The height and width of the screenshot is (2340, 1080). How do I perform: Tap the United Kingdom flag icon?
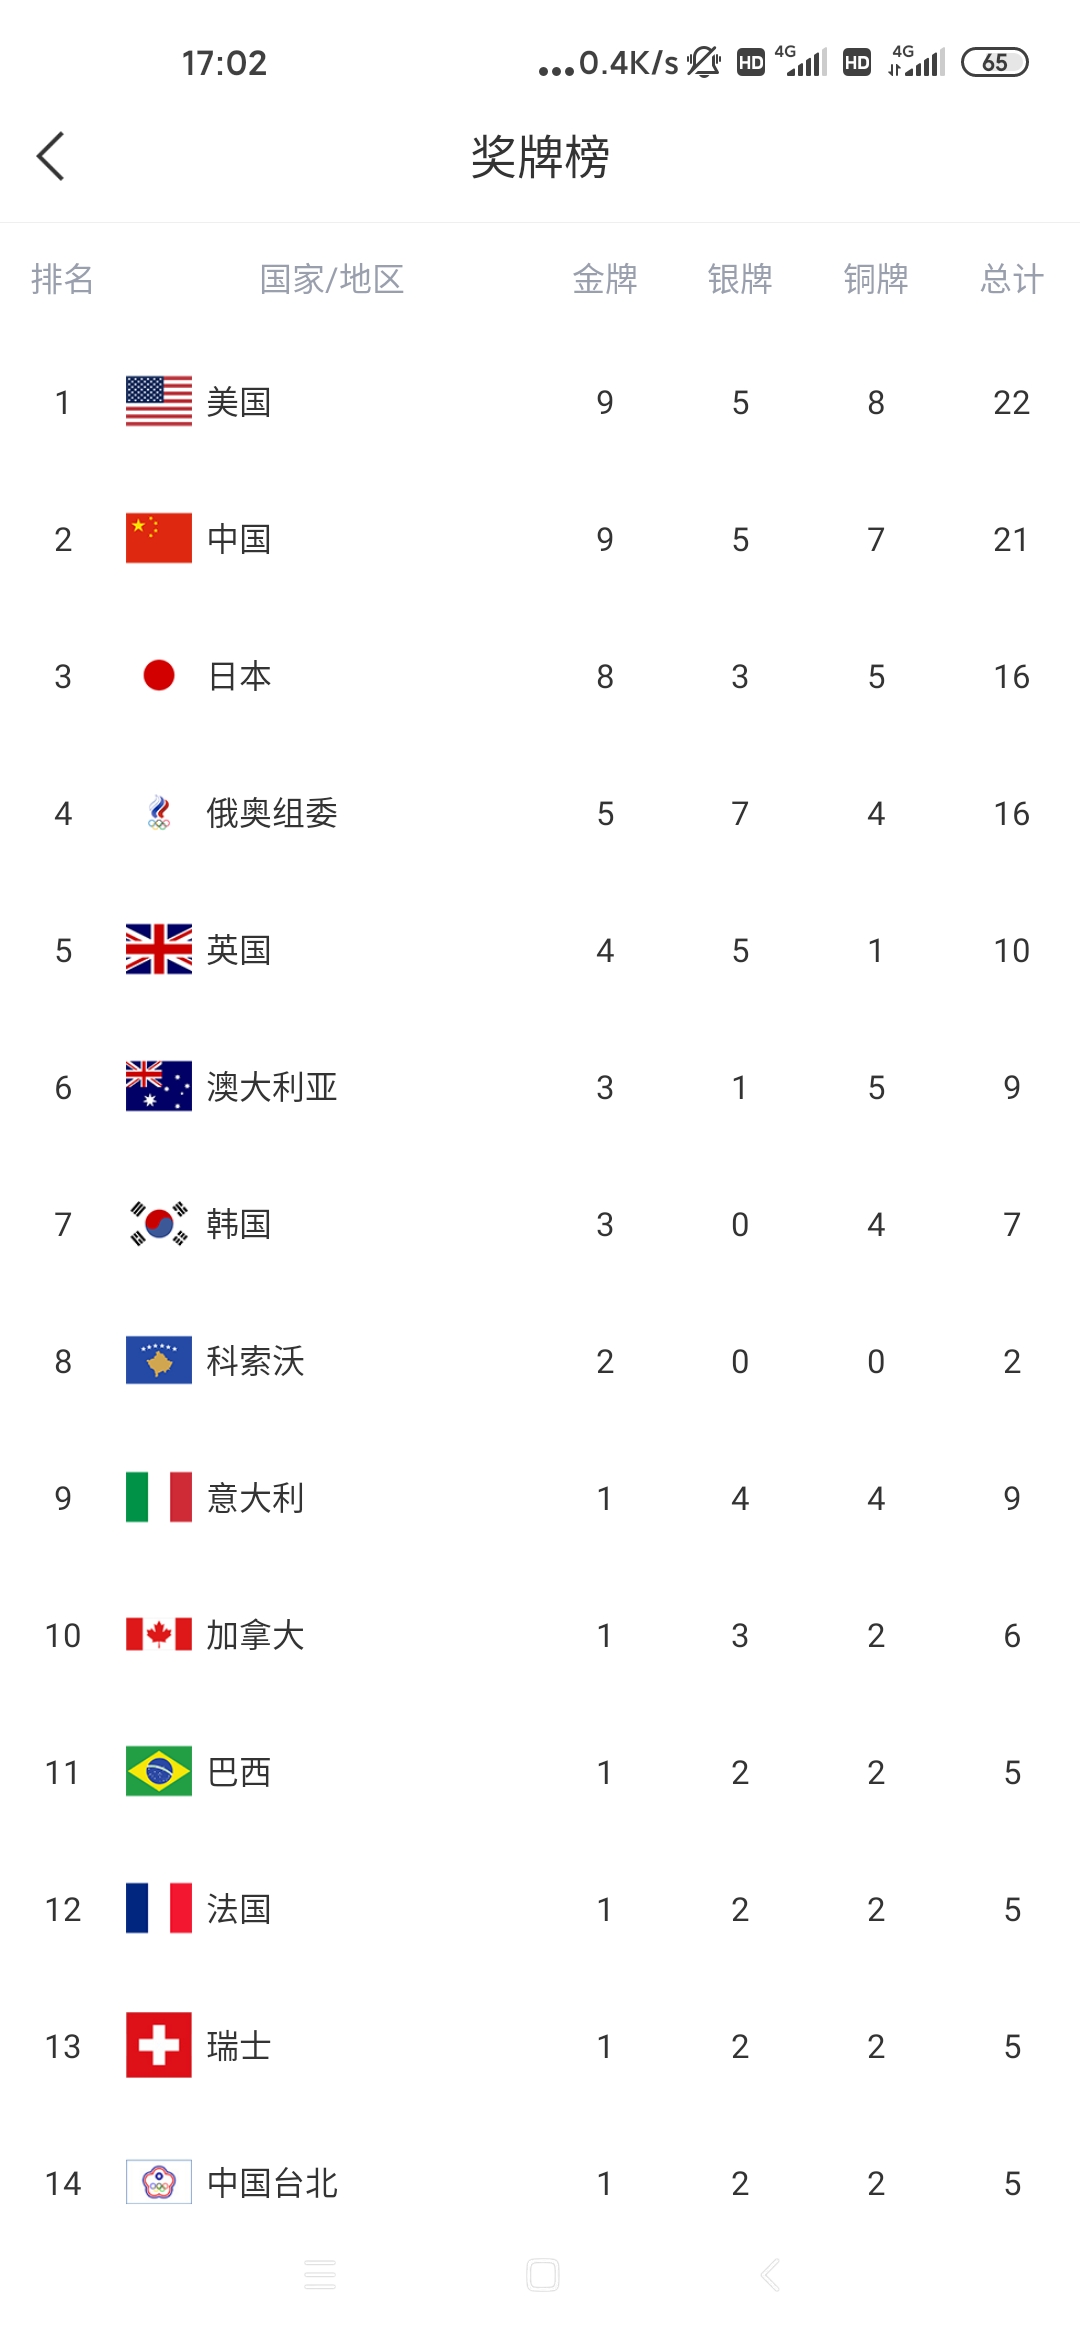(x=159, y=950)
